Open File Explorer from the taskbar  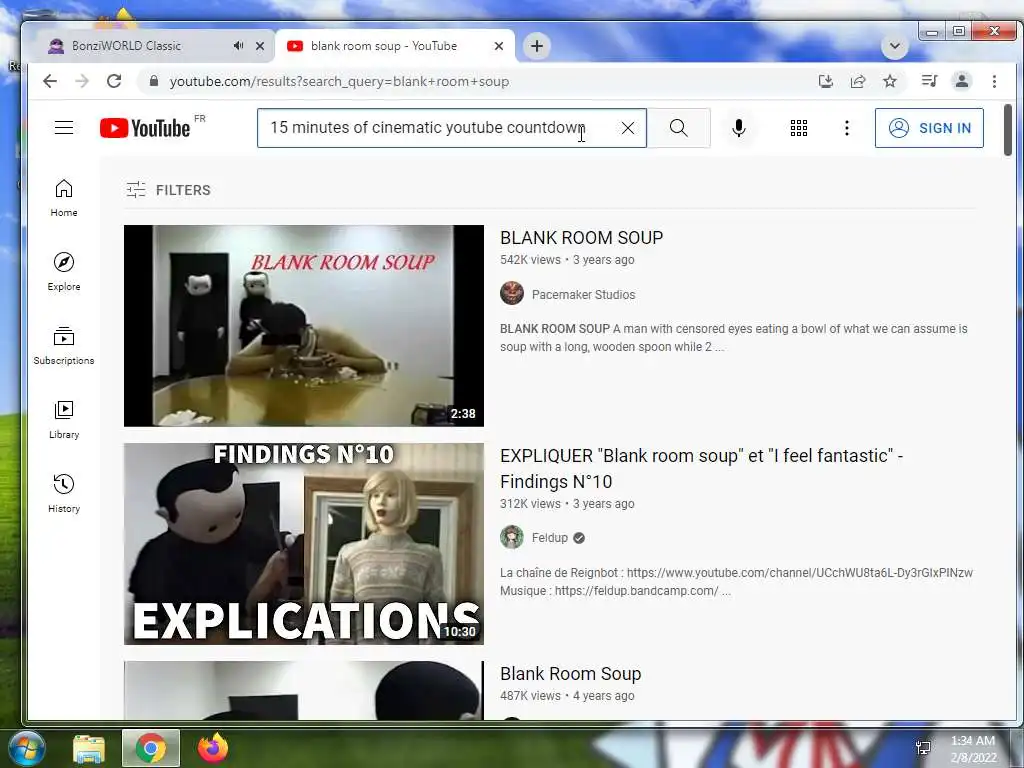(89, 748)
